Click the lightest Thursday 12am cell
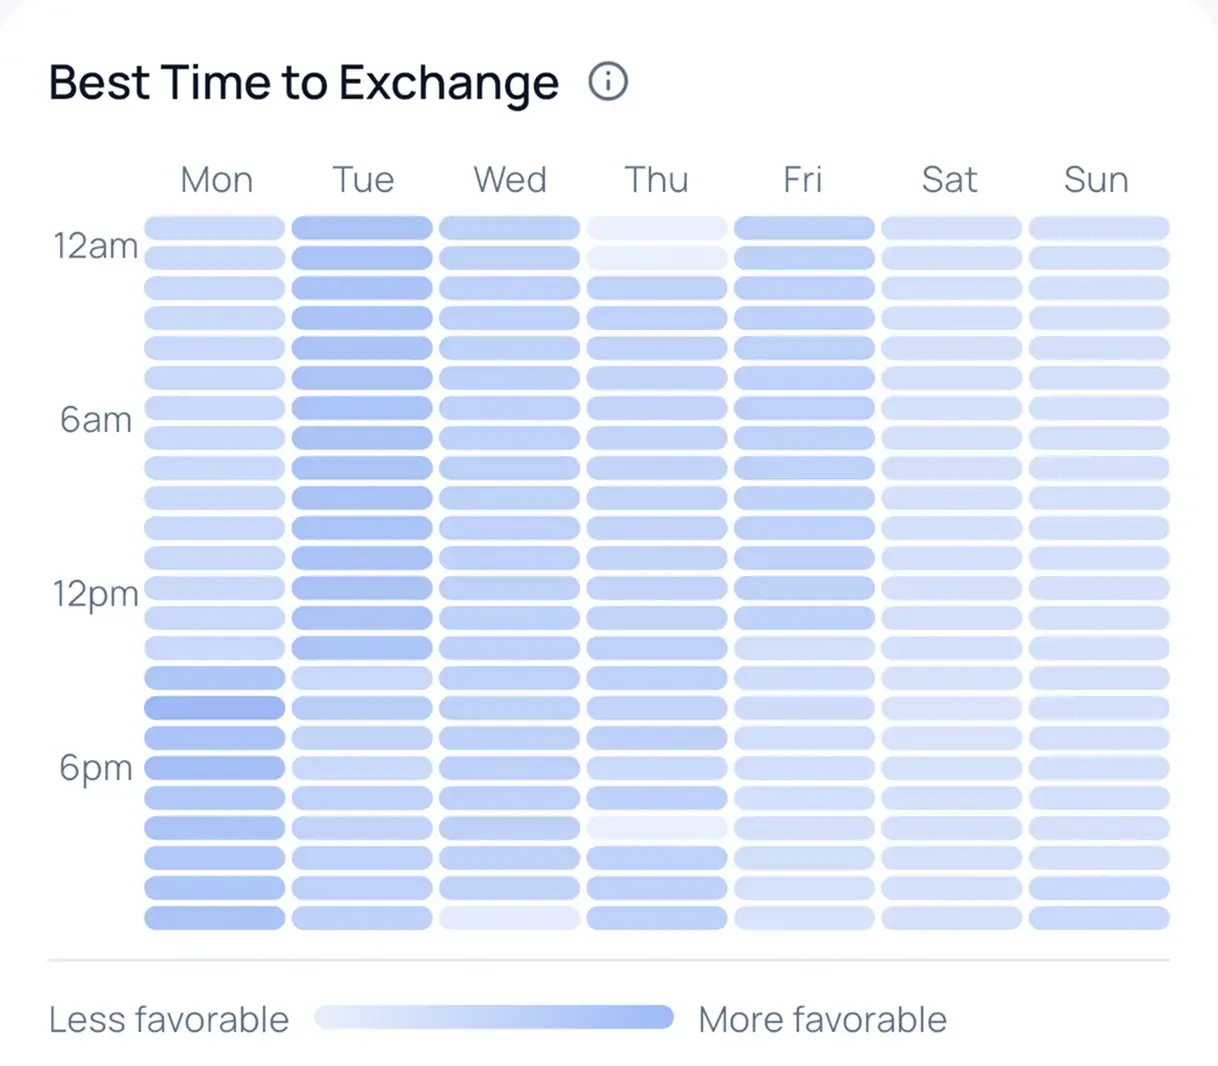The width and height of the screenshot is (1218, 1066). [656, 227]
